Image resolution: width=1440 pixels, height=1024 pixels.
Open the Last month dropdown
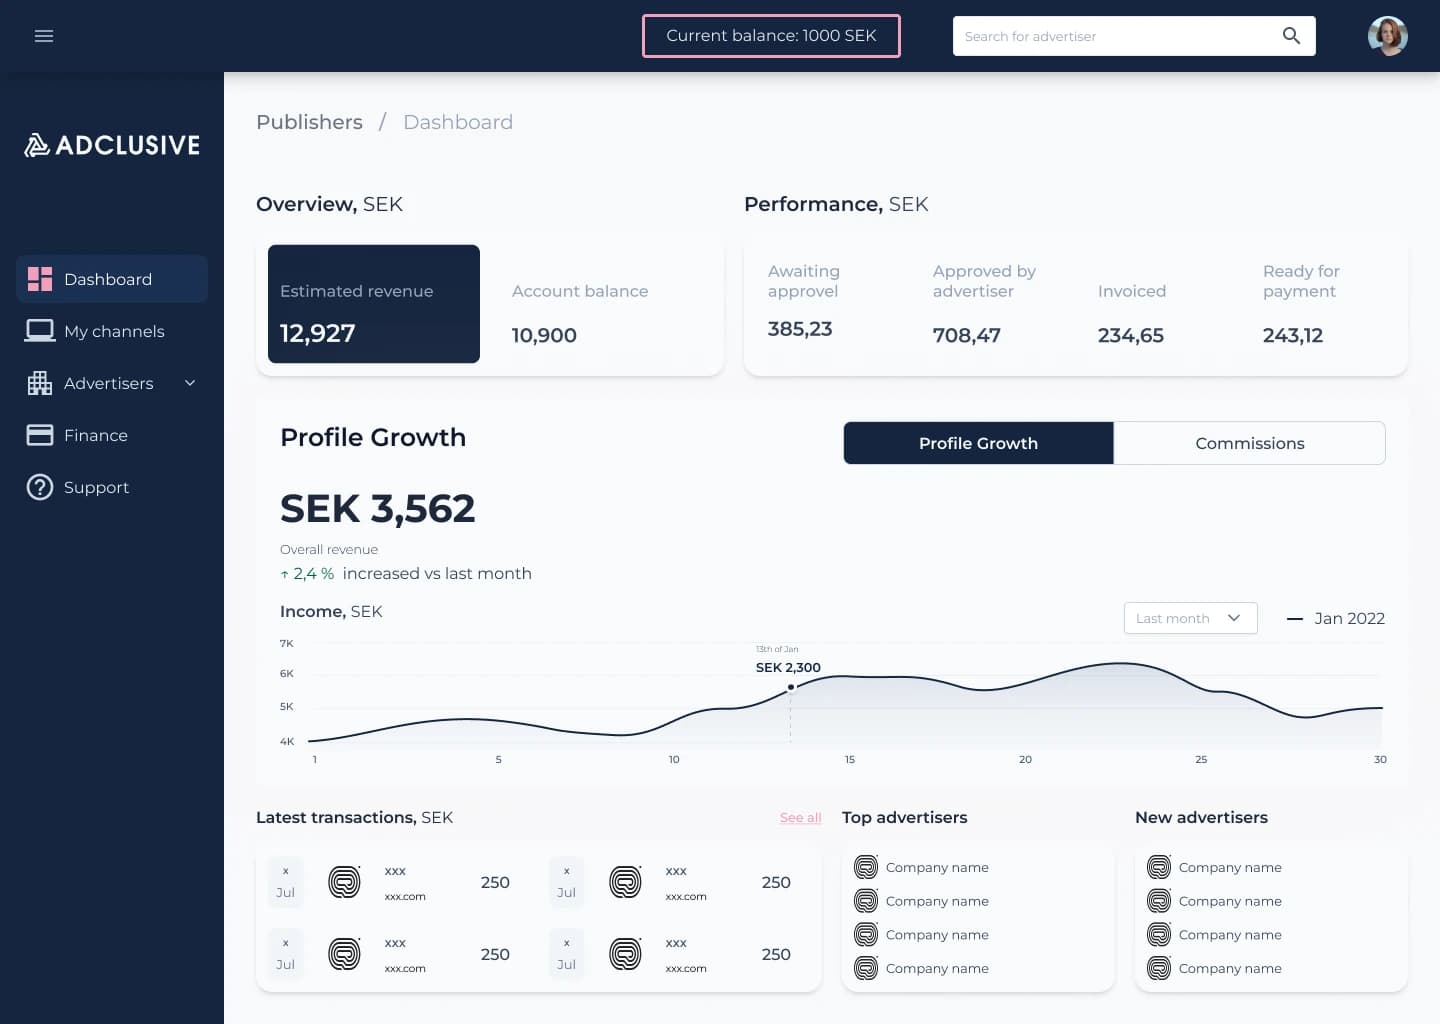click(1190, 618)
